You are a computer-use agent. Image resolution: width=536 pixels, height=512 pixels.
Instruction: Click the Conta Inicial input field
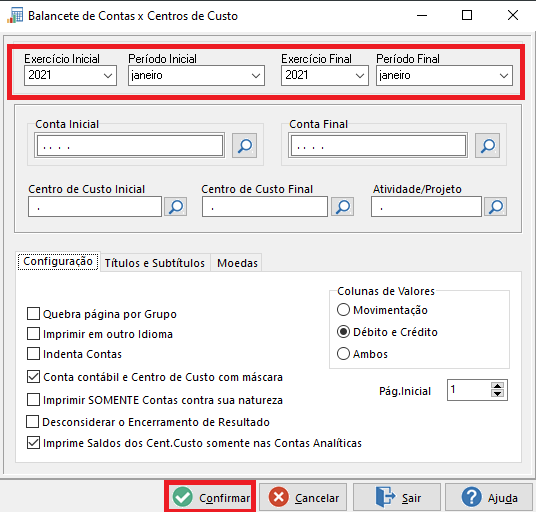(x=130, y=146)
